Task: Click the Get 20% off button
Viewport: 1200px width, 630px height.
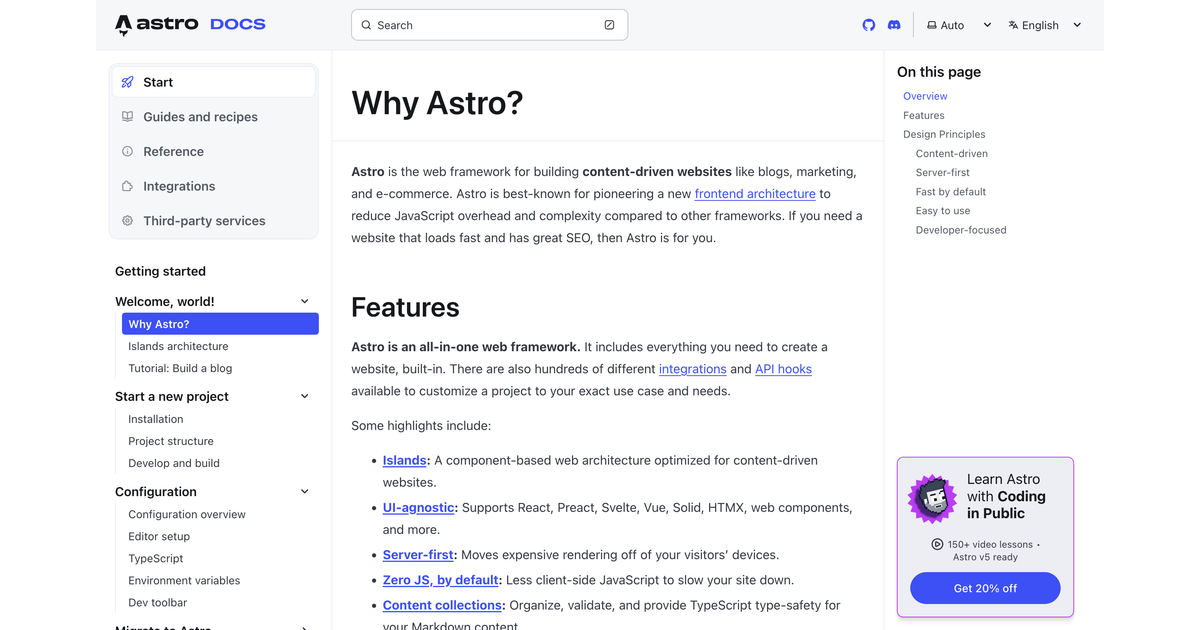Action: [985, 588]
